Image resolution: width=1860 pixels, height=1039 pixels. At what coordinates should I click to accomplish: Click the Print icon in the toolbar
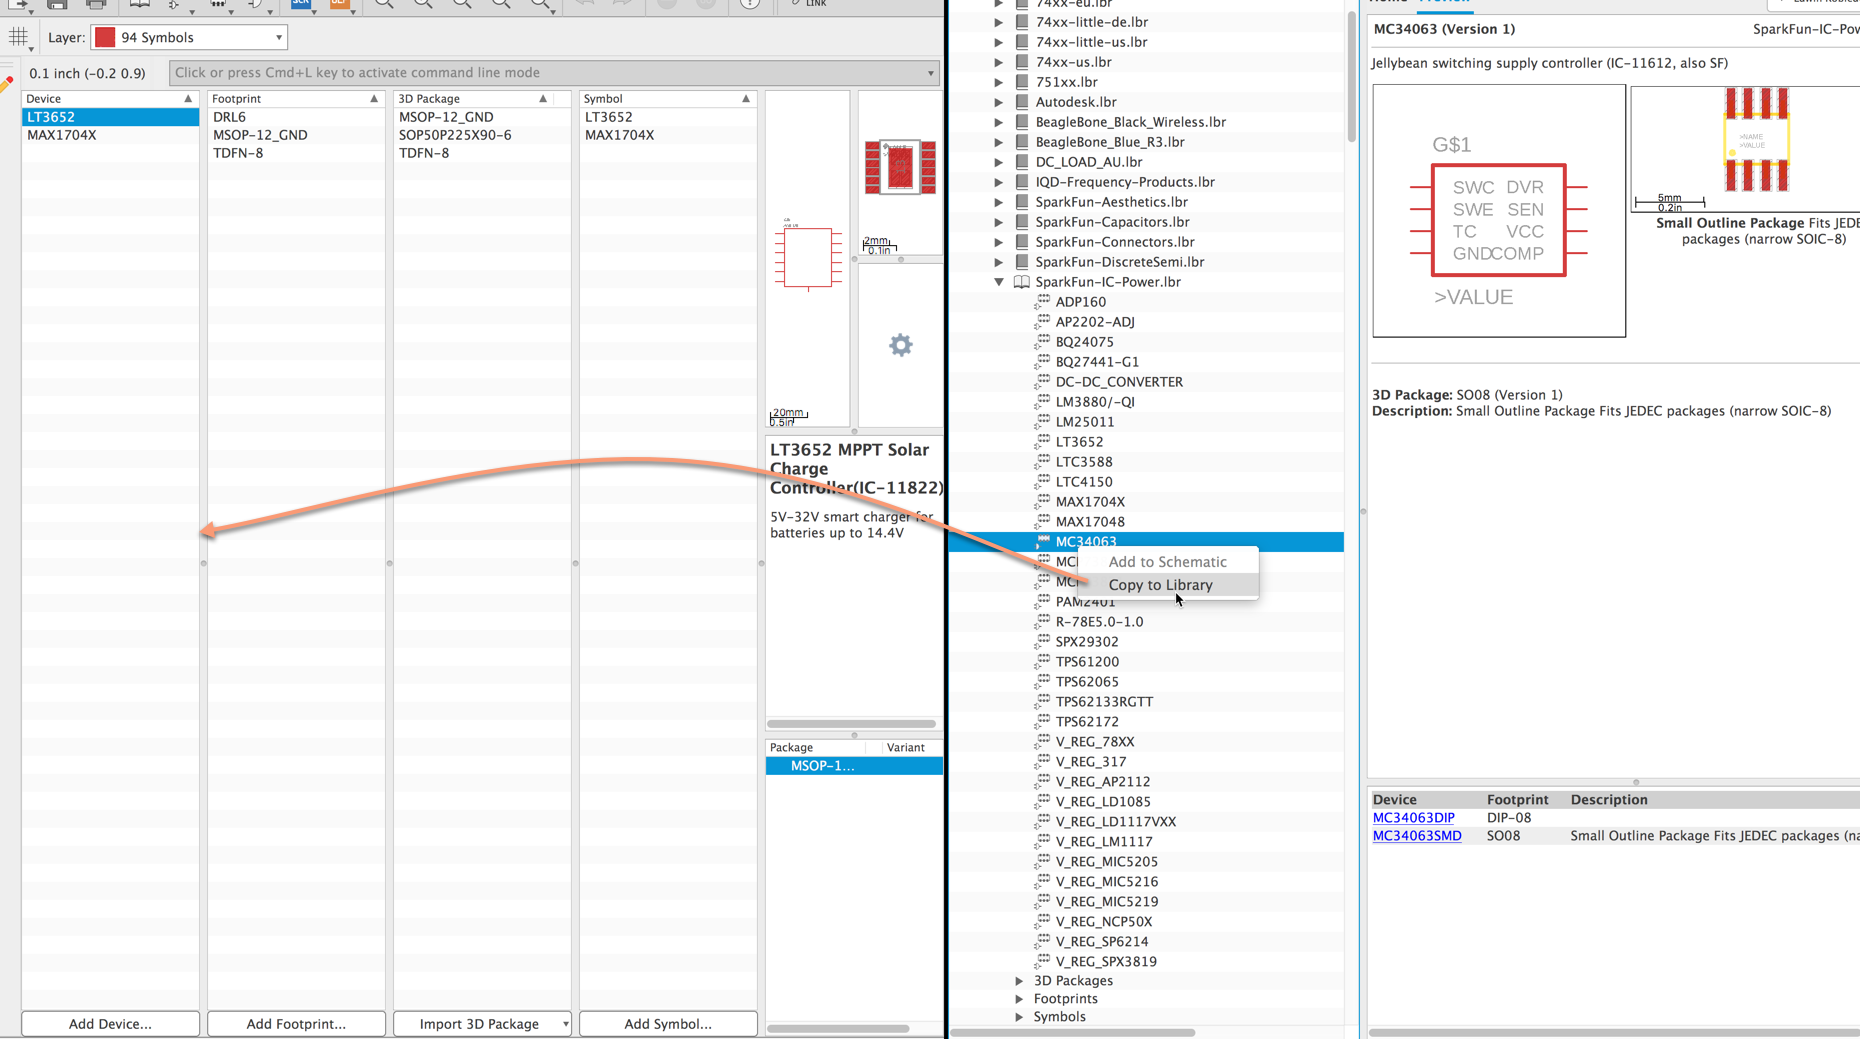97,4
